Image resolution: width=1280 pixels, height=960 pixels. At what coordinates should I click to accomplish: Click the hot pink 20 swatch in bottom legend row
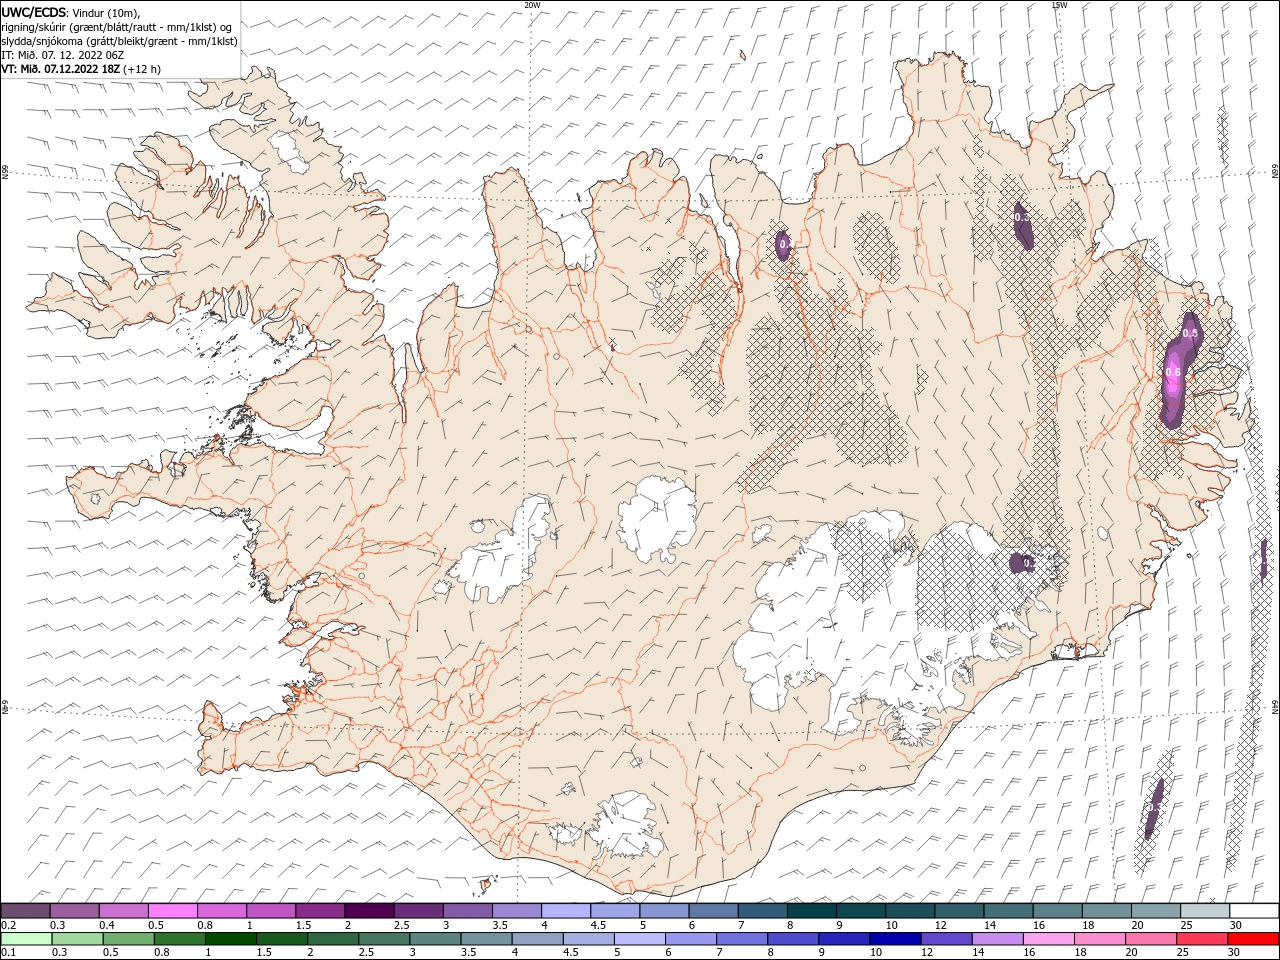[x=1150, y=939]
